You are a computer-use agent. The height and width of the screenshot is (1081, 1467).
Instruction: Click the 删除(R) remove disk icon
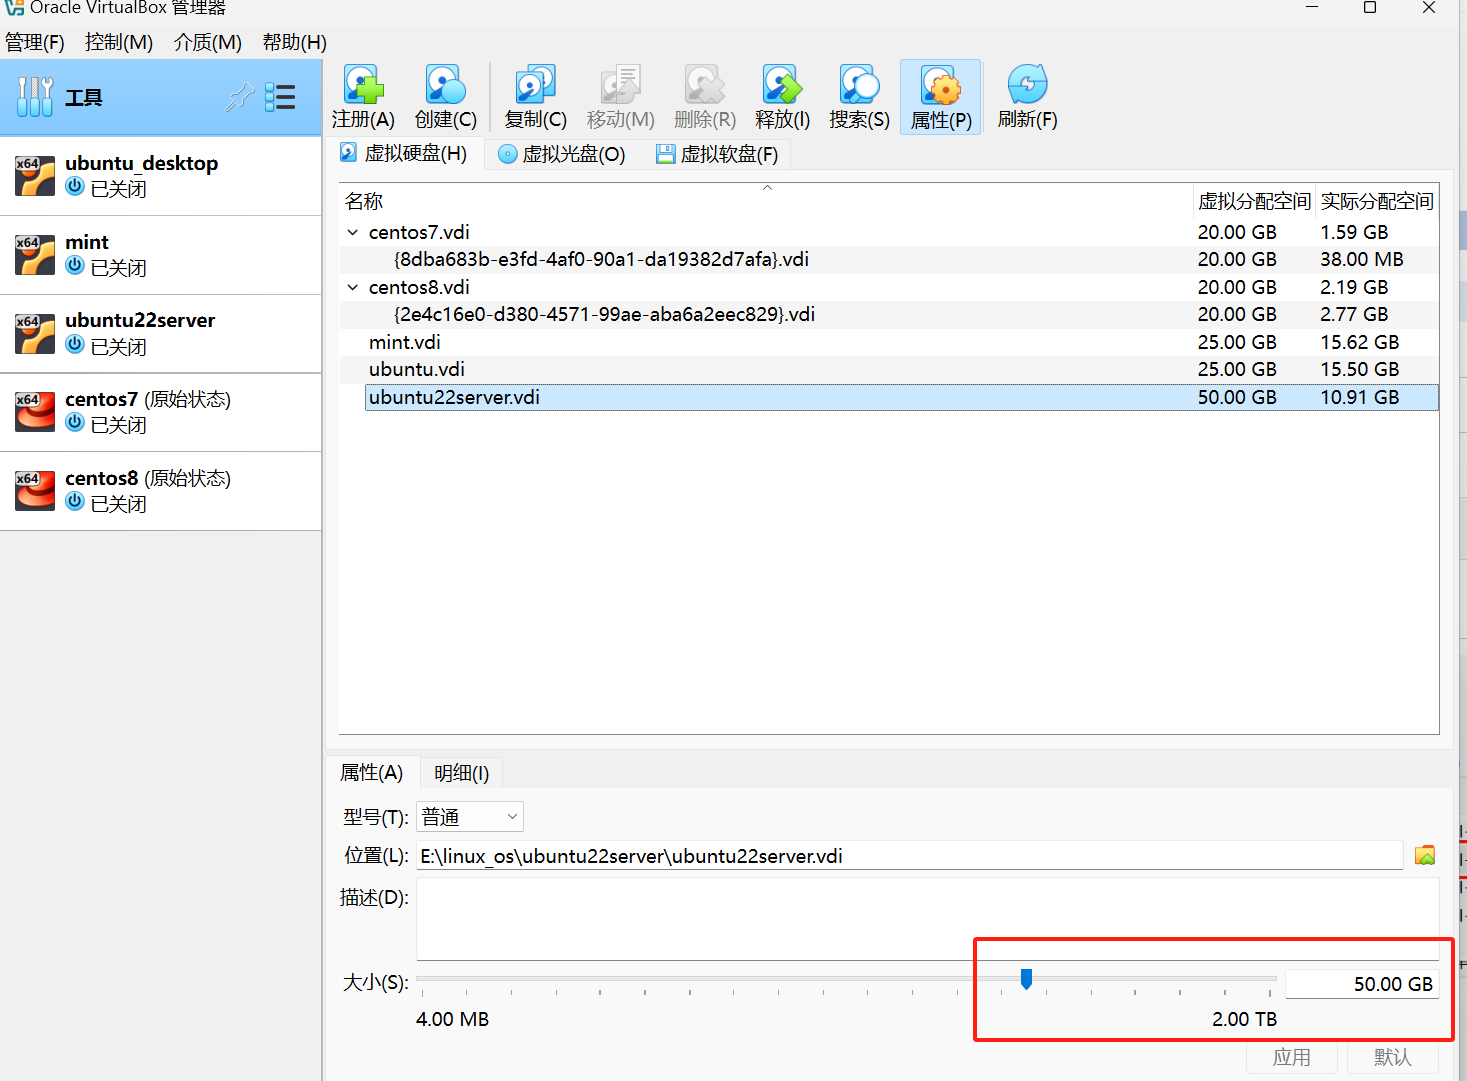pyautogui.click(x=704, y=85)
